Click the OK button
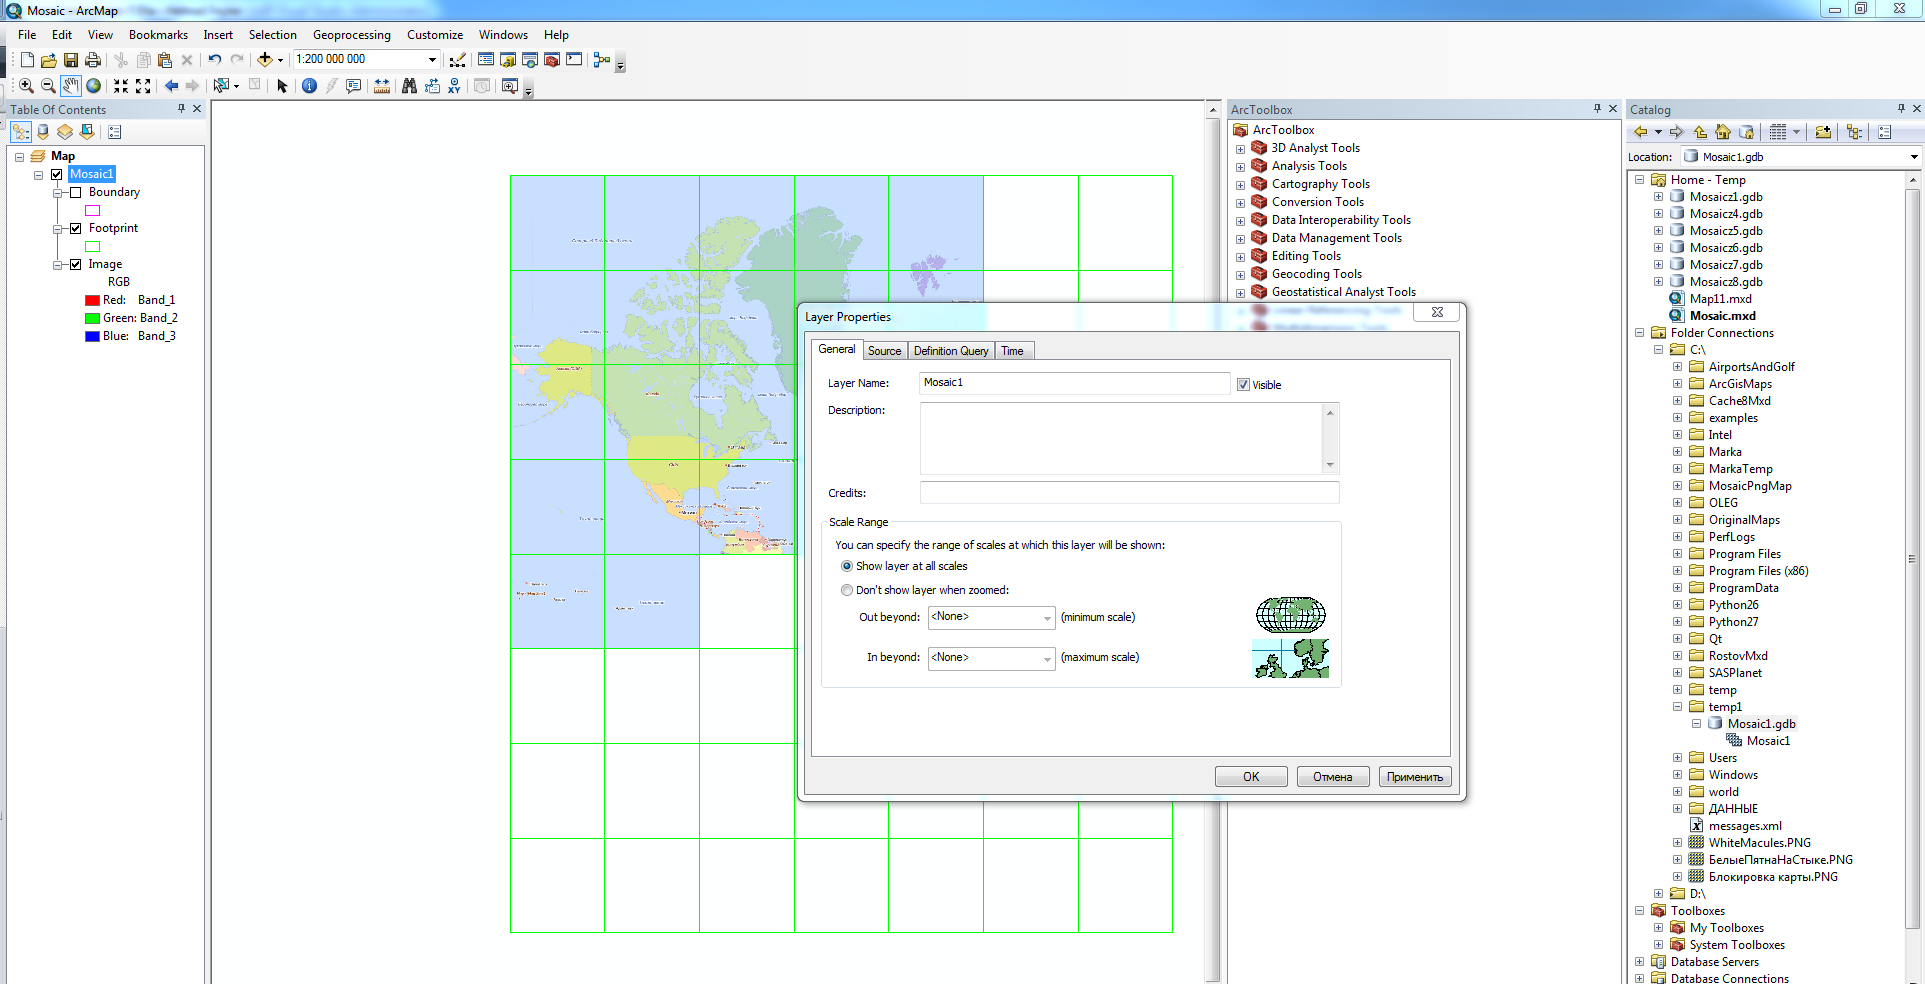 tap(1250, 777)
